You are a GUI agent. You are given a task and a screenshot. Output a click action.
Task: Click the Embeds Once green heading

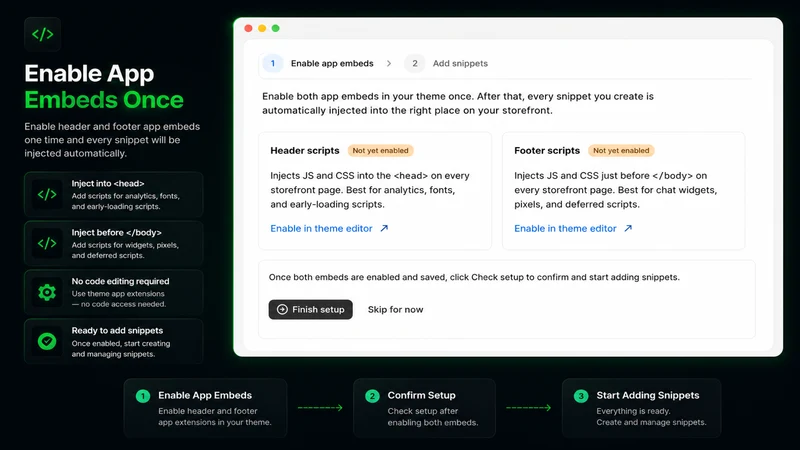[104, 100]
